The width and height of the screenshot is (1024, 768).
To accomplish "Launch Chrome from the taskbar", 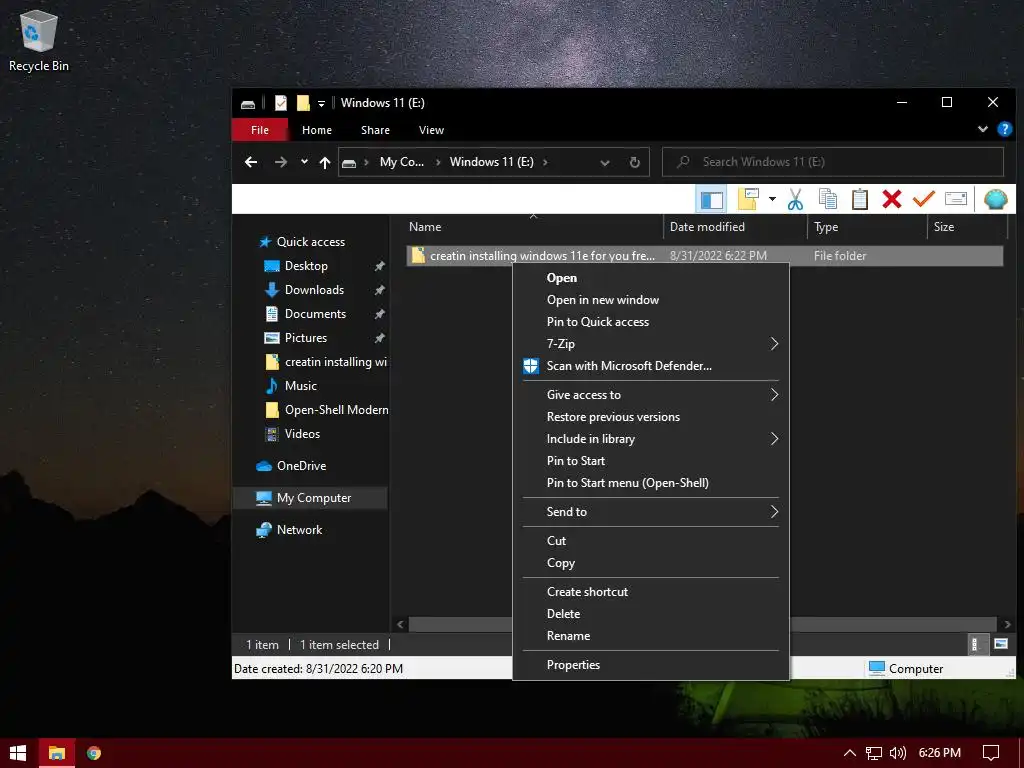I will point(94,753).
